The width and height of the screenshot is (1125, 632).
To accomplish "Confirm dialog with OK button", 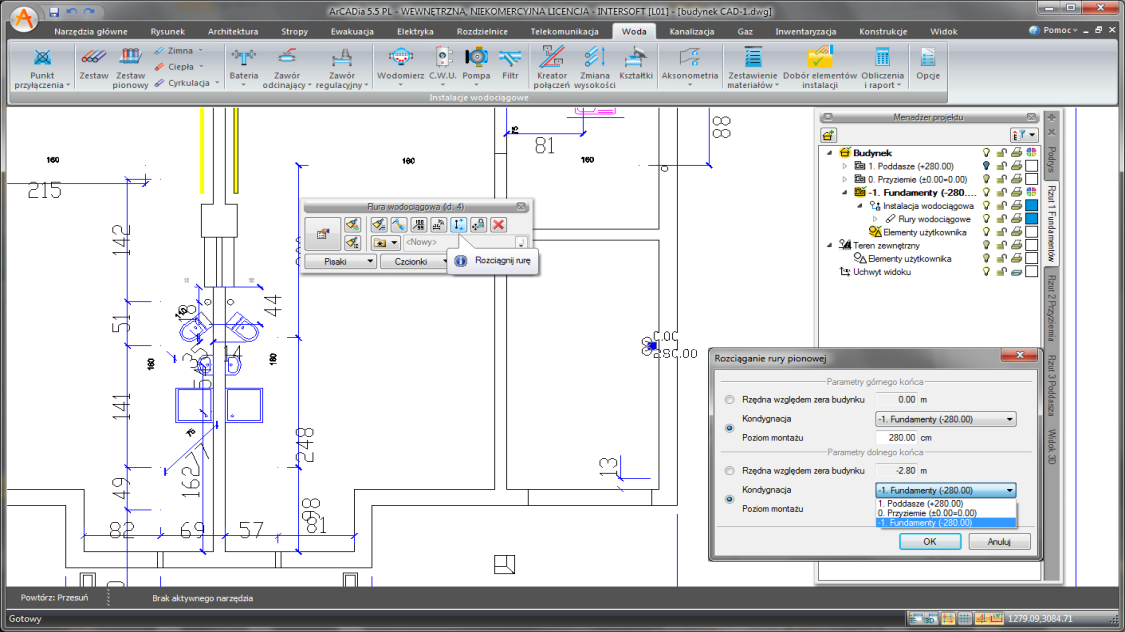I will (930, 542).
